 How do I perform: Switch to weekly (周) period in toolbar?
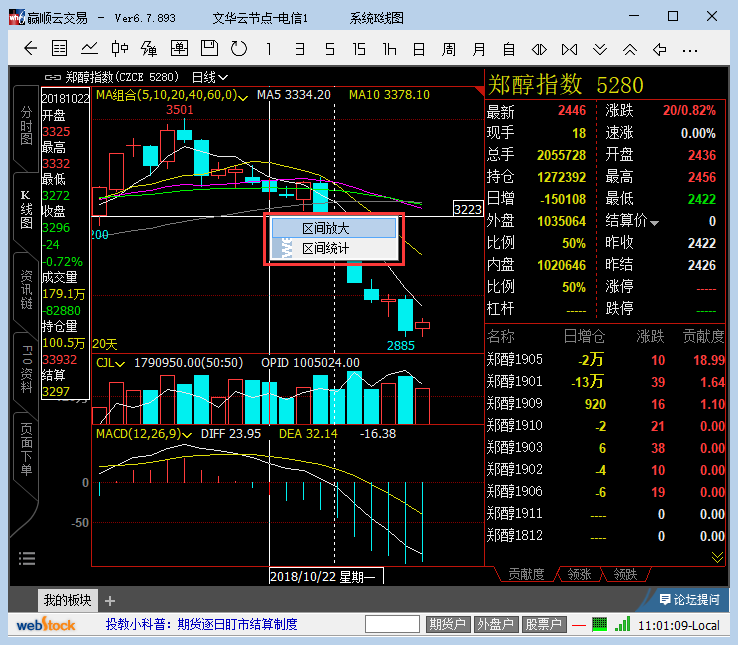tap(450, 48)
